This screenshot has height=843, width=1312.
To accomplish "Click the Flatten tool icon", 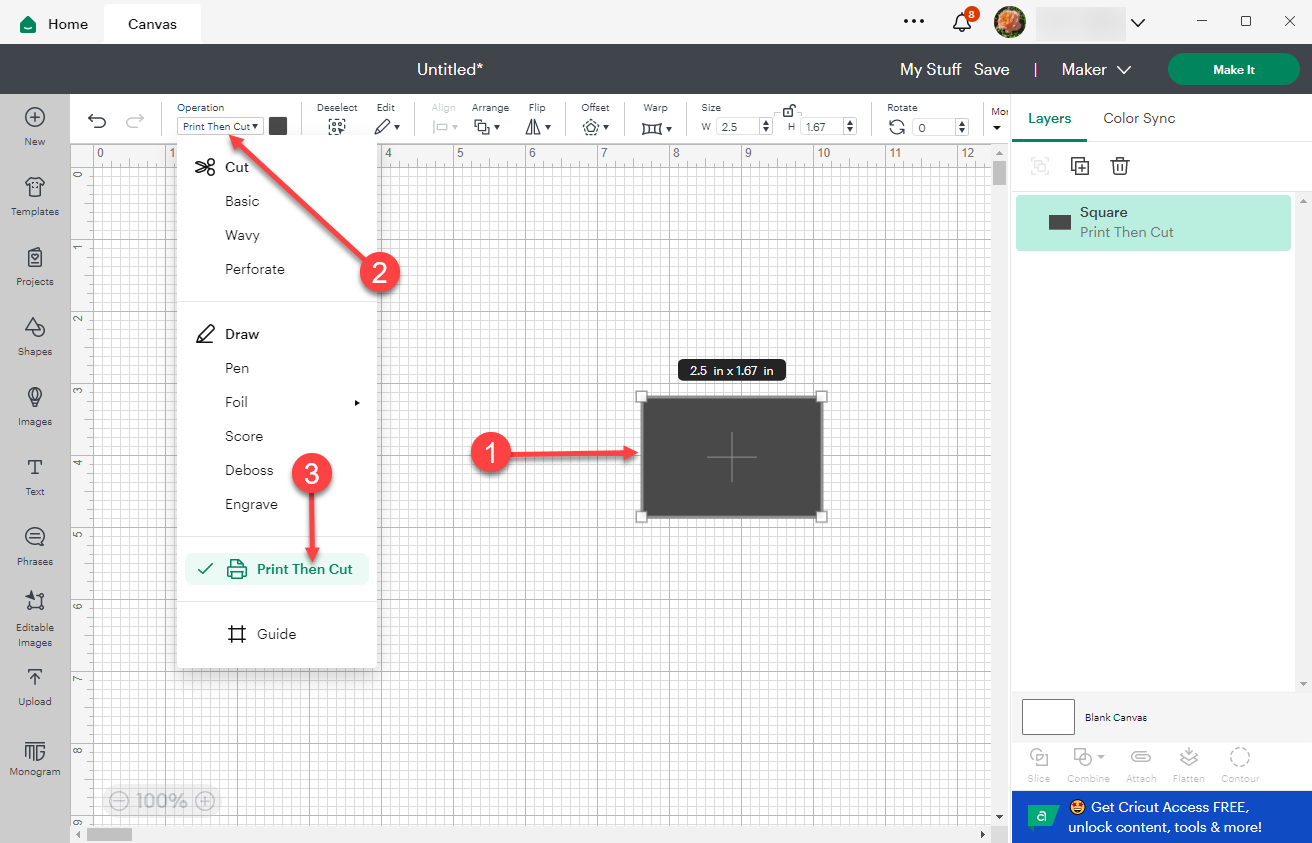I will click(x=1188, y=765).
